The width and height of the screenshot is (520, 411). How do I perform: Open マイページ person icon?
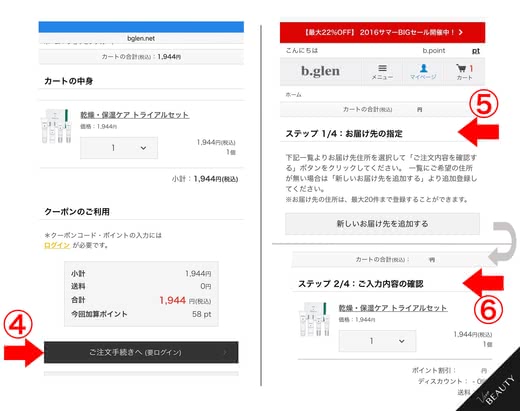point(423,72)
